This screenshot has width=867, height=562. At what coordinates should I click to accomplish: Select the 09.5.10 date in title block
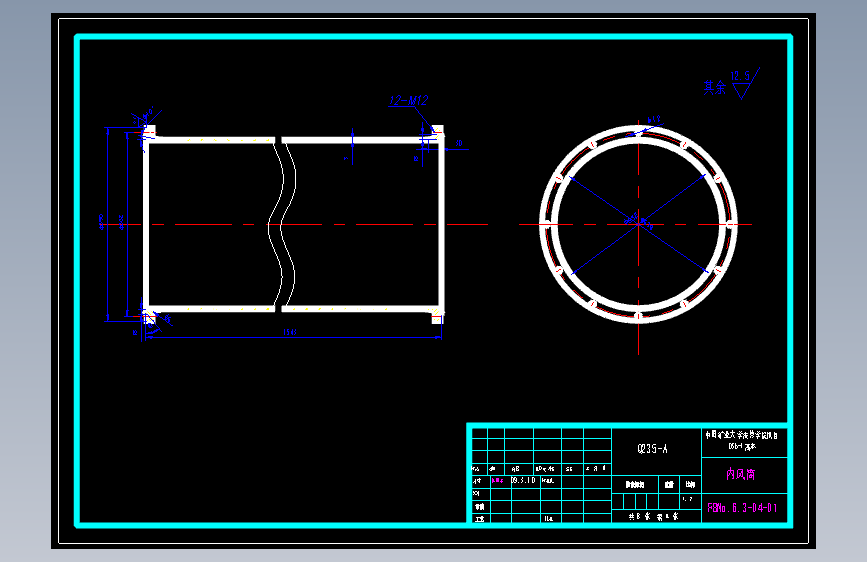(x=524, y=480)
